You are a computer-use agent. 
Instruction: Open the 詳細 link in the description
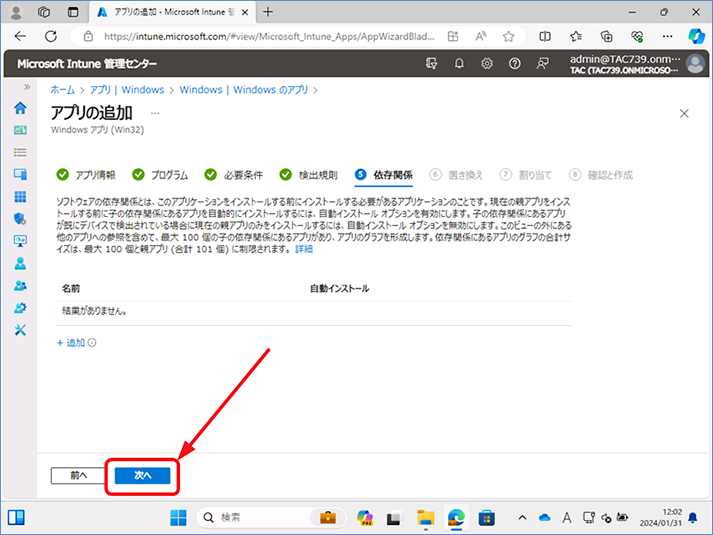304,249
